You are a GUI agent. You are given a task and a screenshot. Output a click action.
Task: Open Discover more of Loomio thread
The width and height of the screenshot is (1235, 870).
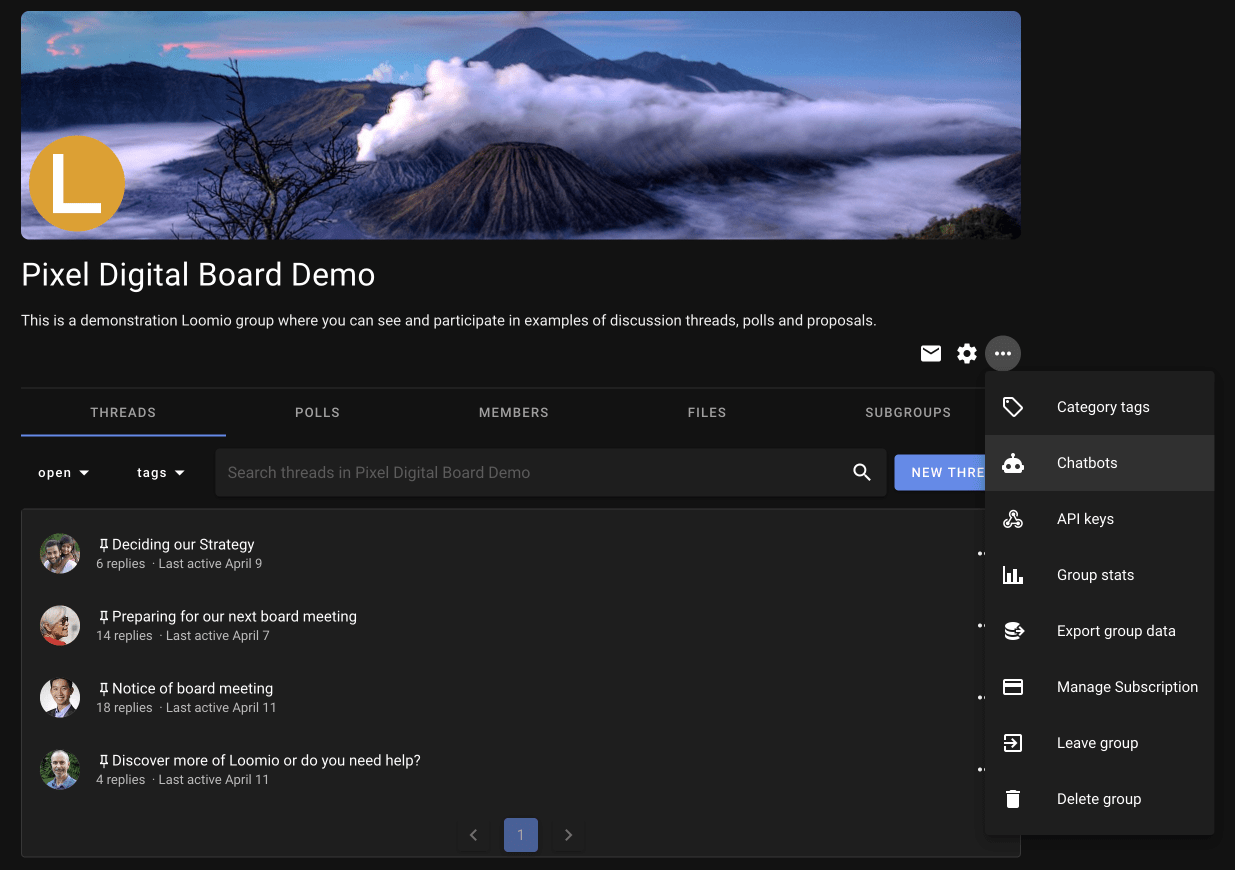pyautogui.click(x=266, y=761)
